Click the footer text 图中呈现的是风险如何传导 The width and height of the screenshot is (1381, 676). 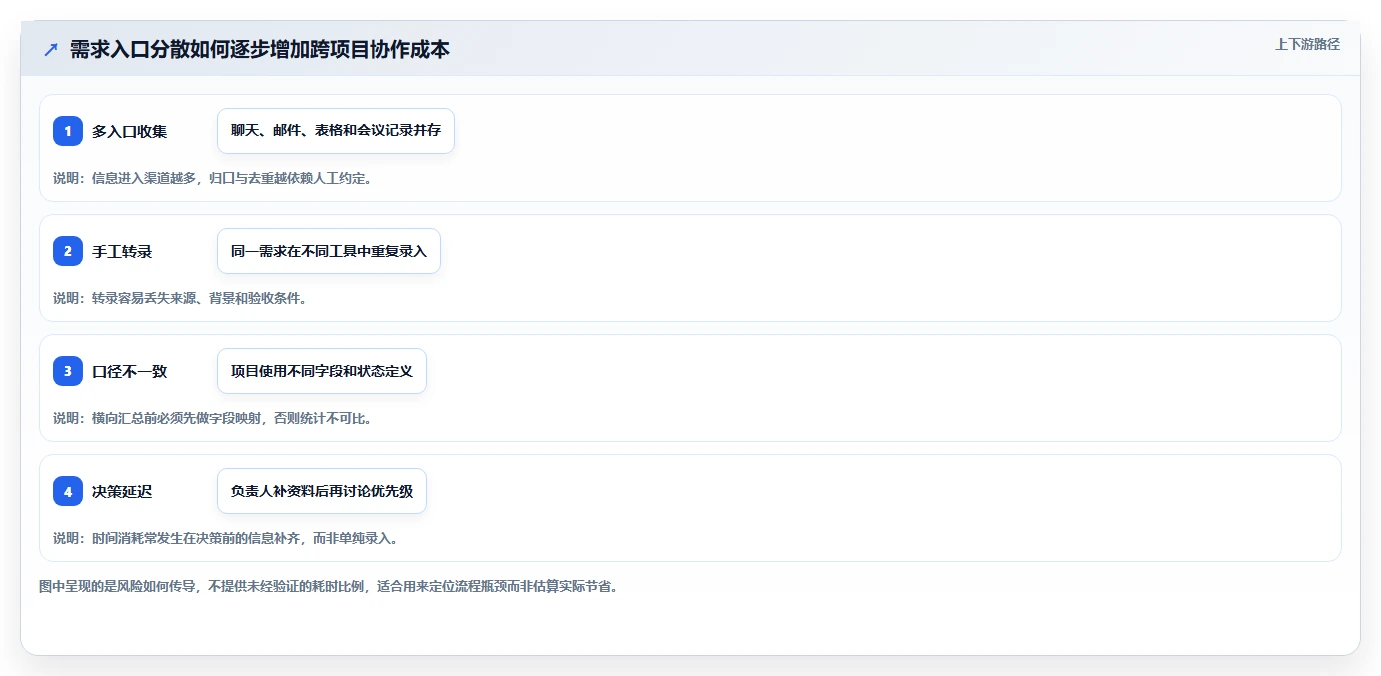pos(118,586)
